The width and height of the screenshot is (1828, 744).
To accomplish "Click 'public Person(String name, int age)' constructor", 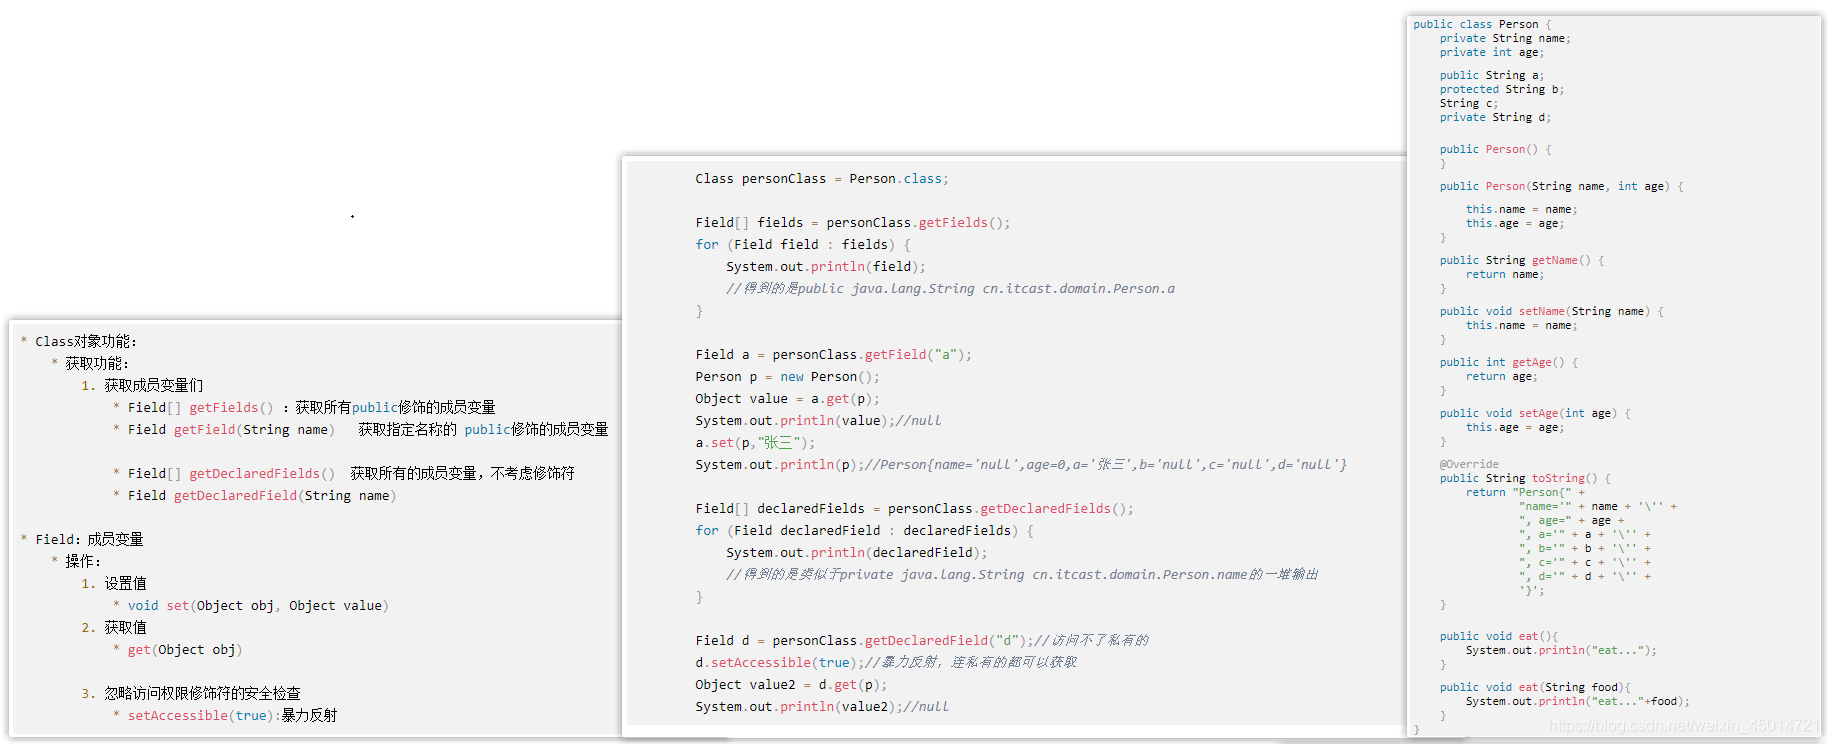I will (x=1561, y=186).
